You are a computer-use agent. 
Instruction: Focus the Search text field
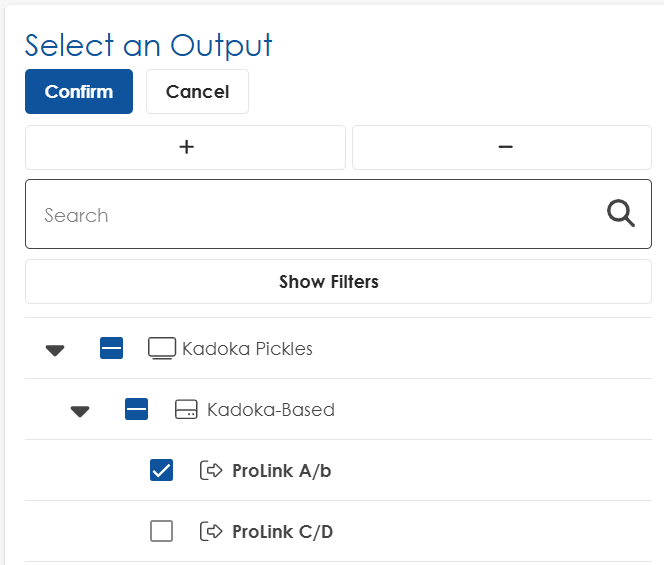click(x=310, y=214)
